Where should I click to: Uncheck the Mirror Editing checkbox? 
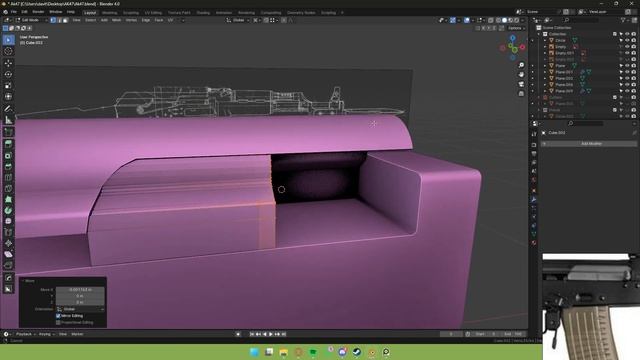[x=58, y=316]
